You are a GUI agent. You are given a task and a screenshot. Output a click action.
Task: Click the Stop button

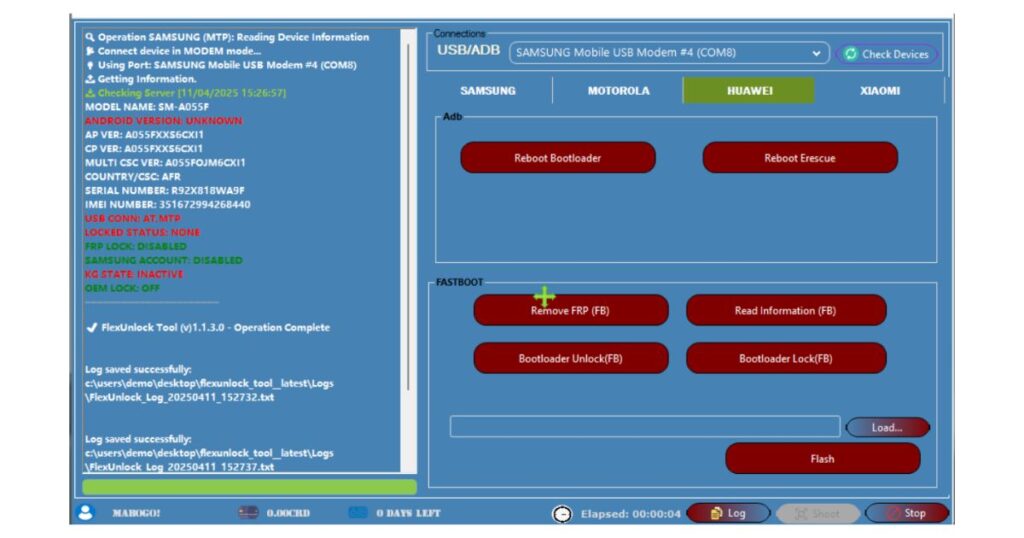tap(907, 513)
